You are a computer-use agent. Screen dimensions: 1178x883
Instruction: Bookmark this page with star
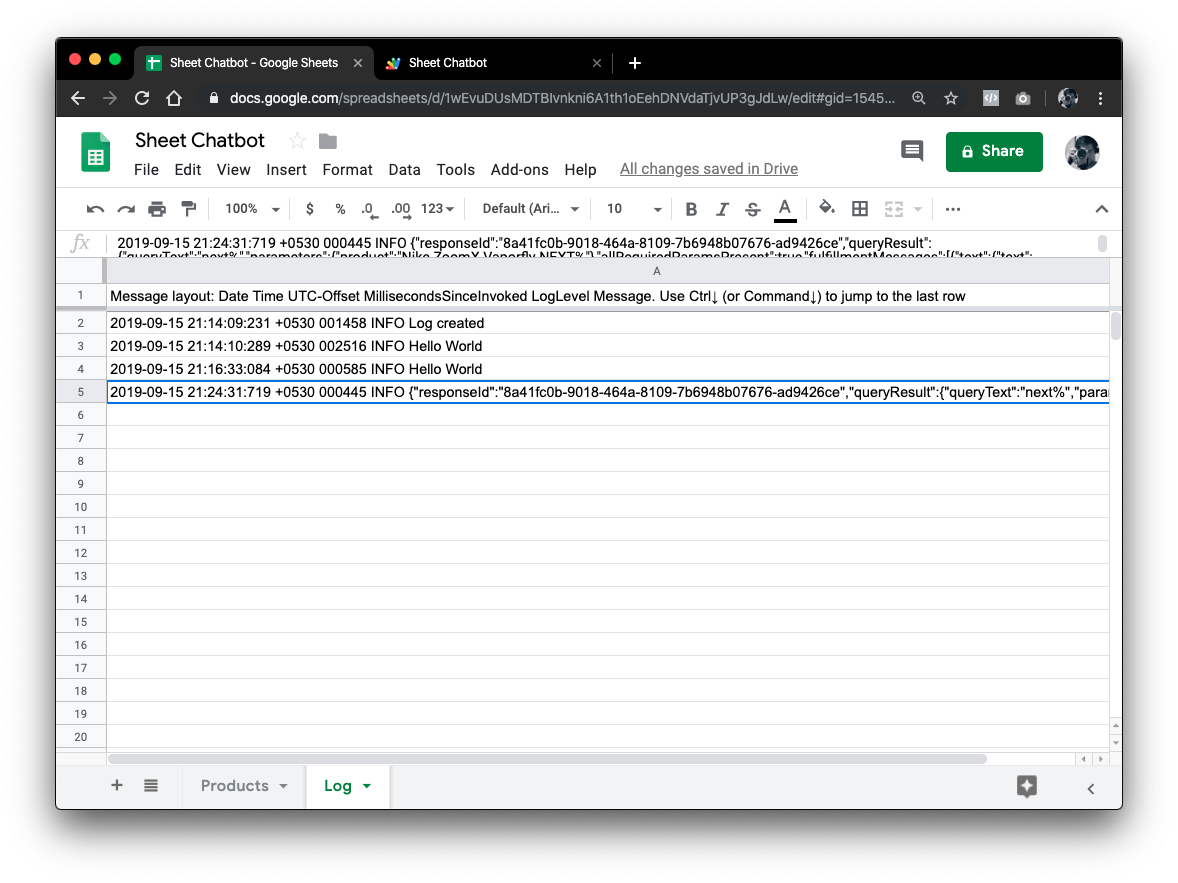(951, 98)
